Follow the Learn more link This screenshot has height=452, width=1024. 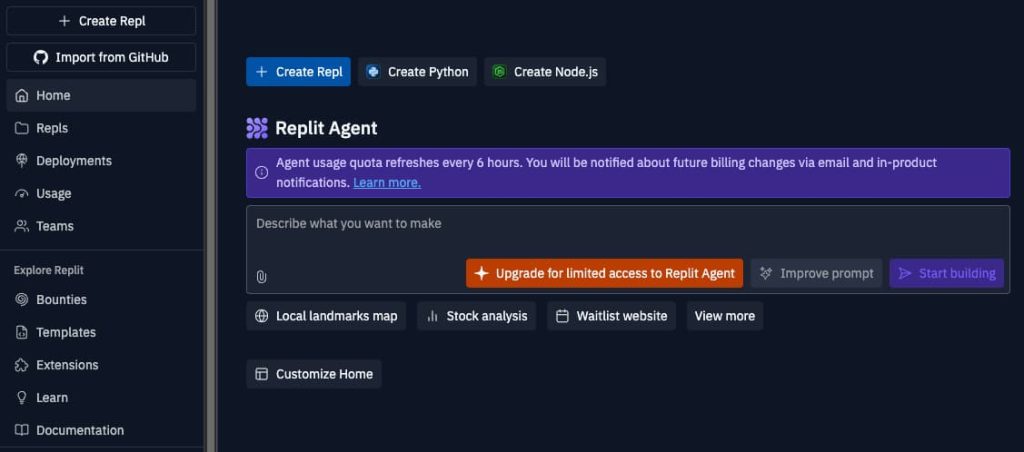tap(387, 183)
